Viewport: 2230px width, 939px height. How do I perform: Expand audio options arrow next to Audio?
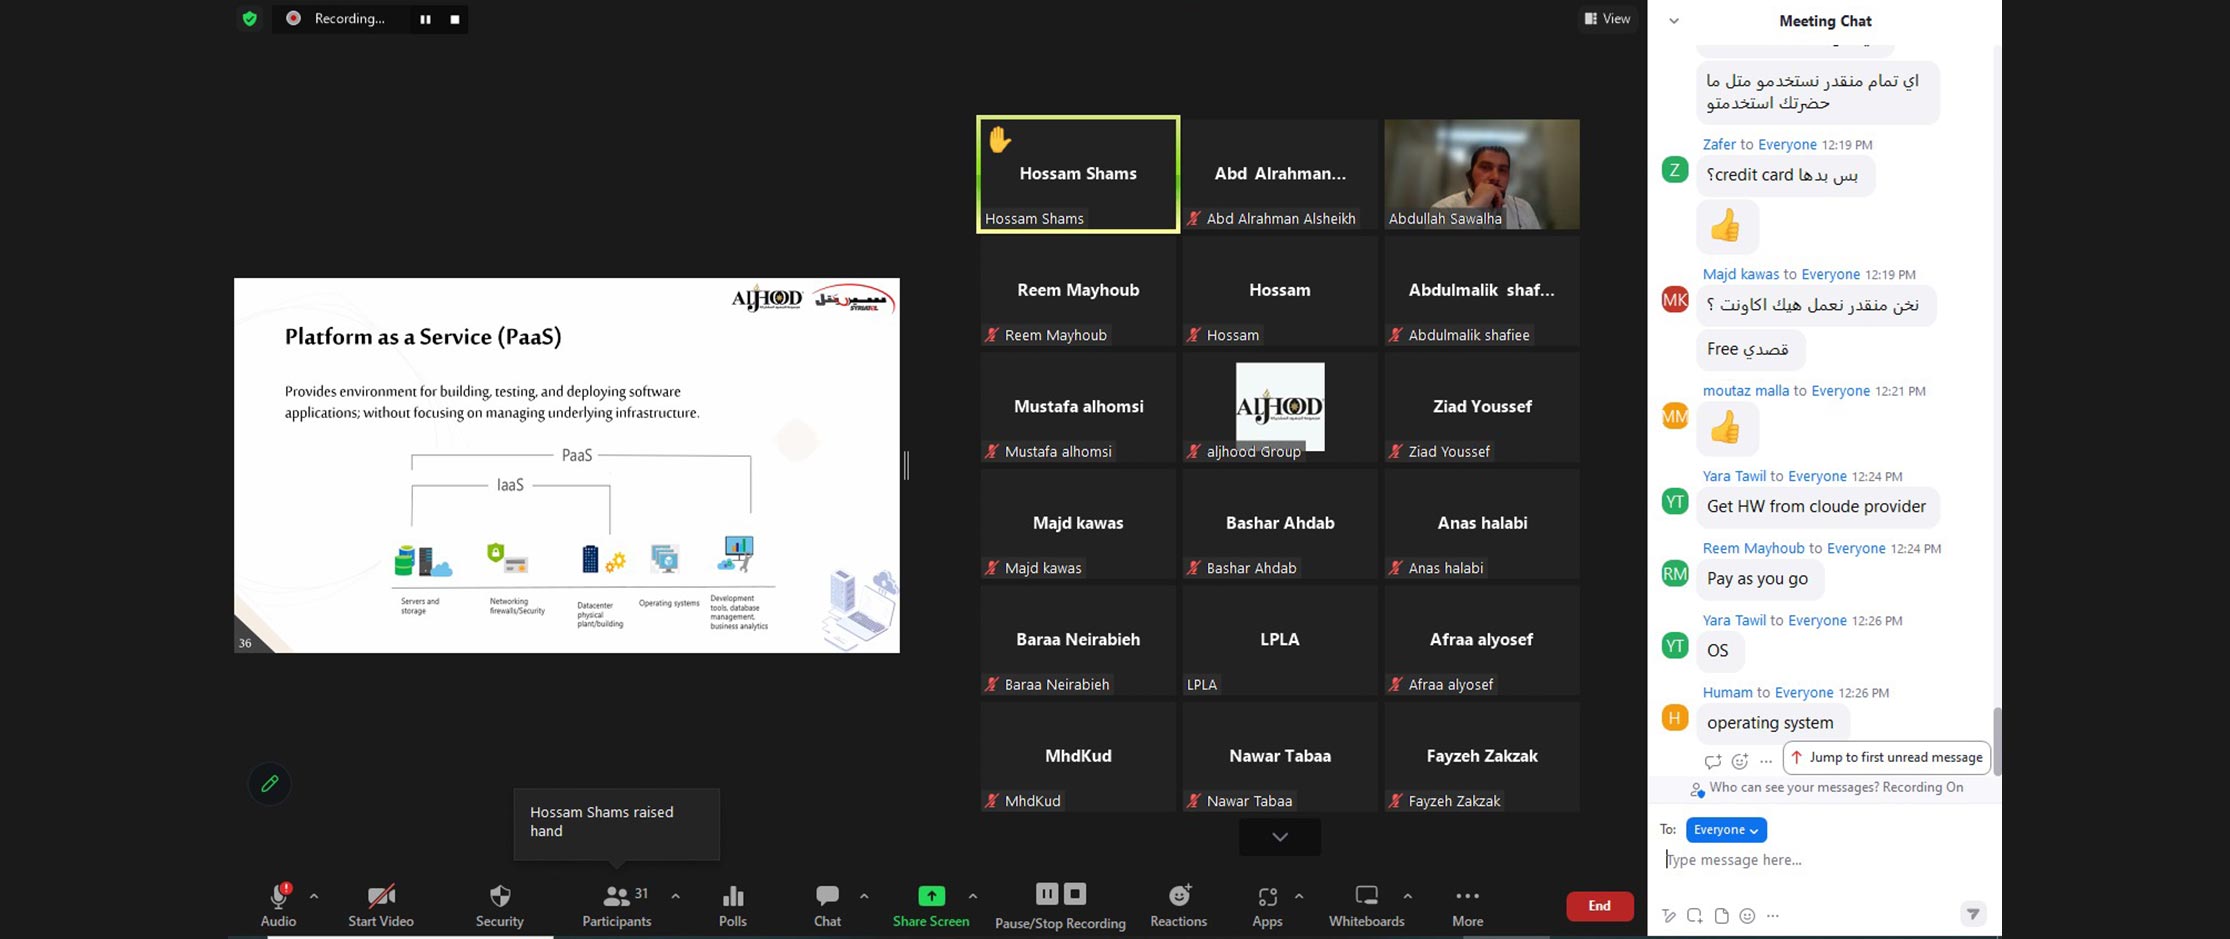[x=314, y=896]
